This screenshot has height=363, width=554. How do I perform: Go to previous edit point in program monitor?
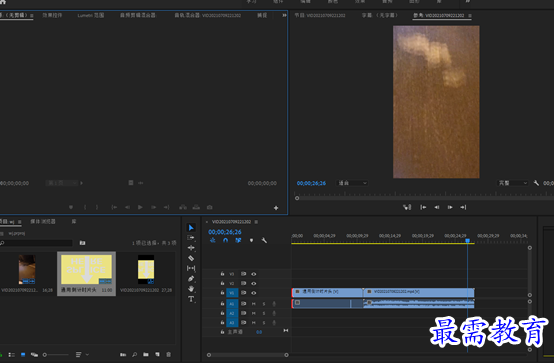pyautogui.click(x=423, y=207)
